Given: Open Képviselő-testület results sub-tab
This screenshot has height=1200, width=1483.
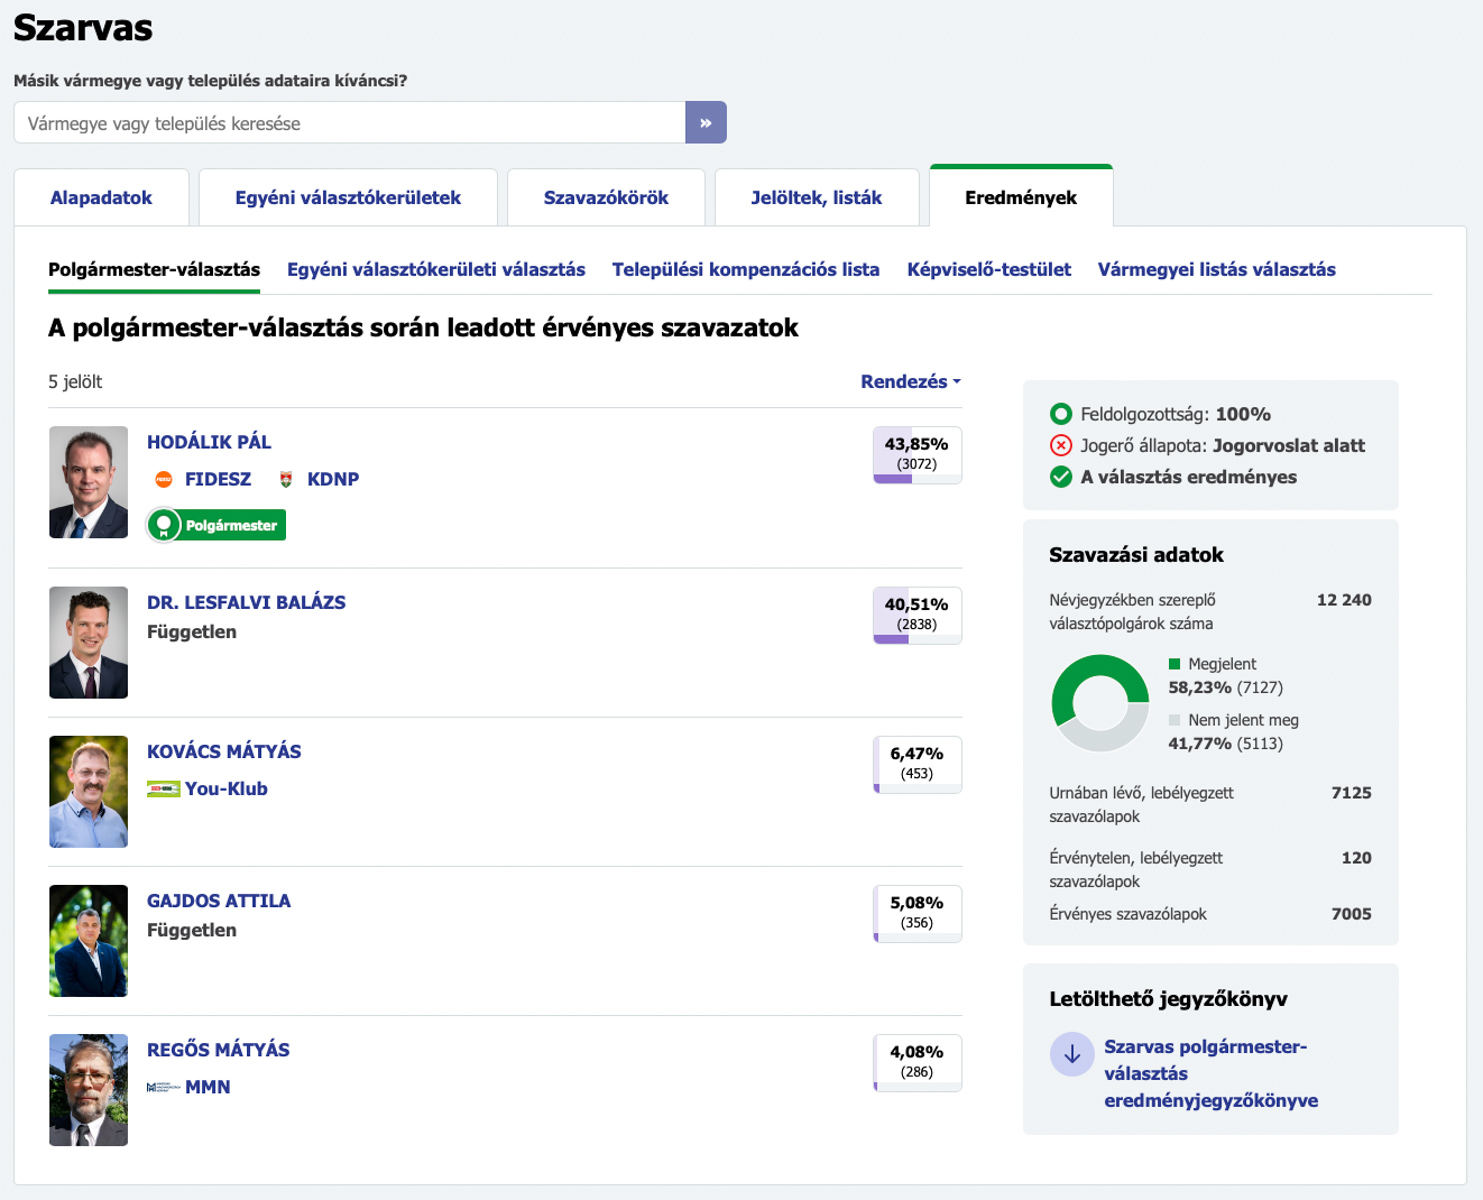Looking at the screenshot, I should point(988,270).
